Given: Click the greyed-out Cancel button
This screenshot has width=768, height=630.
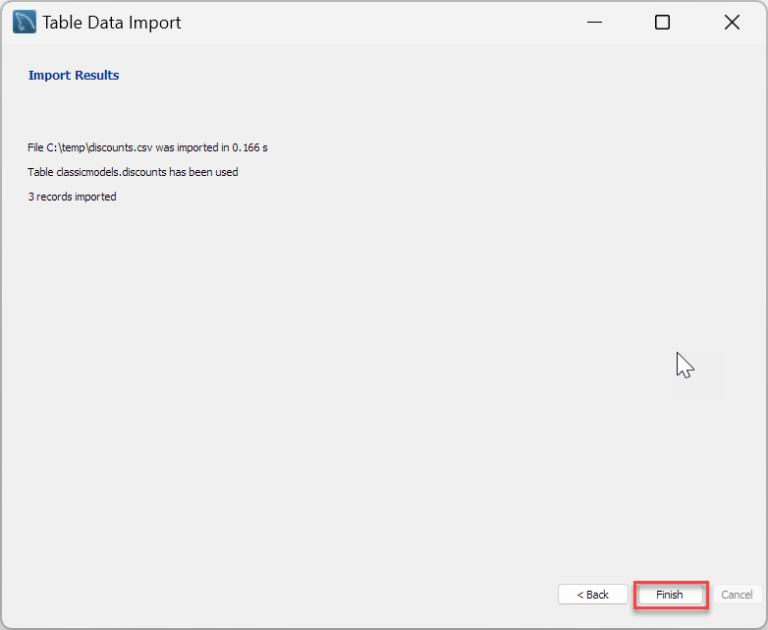Looking at the screenshot, I should (x=737, y=595).
